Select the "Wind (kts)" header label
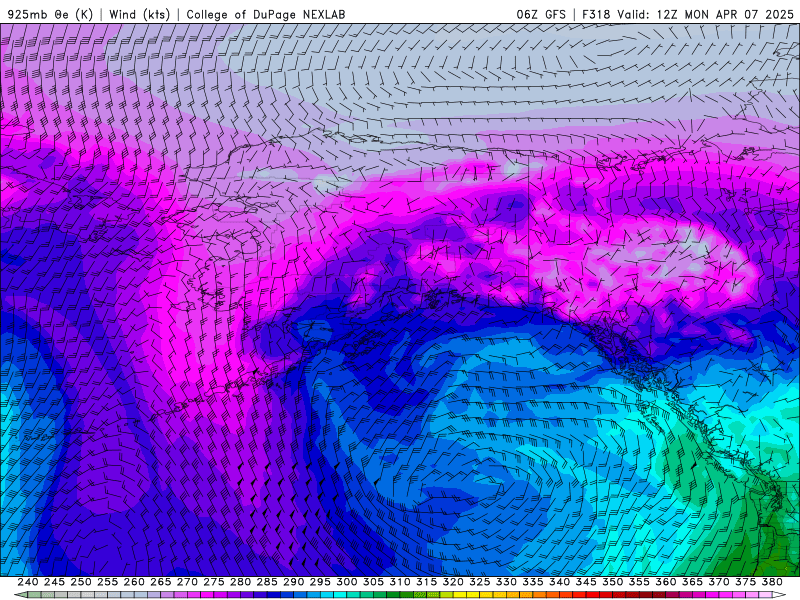The width and height of the screenshot is (800, 600). pos(139,14)
